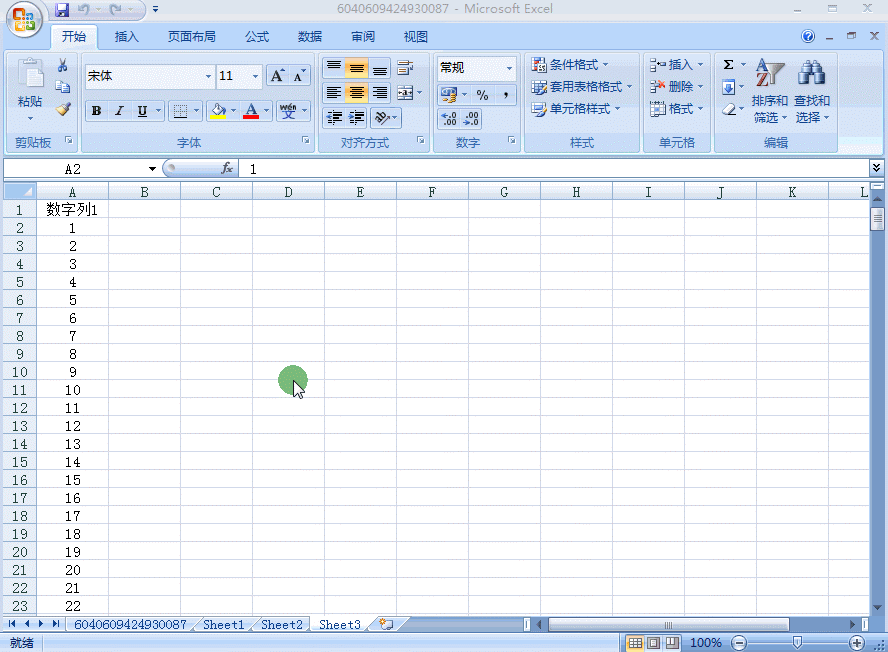Click the Increase Font Size icon
This screenshot has width=888, height=652.
[278, 76]
